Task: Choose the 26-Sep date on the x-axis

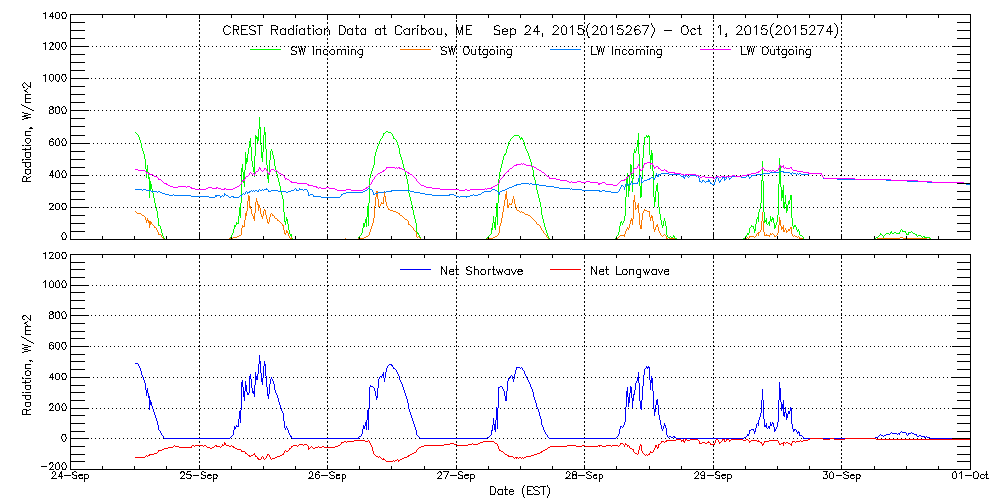Action: [328, 476]
